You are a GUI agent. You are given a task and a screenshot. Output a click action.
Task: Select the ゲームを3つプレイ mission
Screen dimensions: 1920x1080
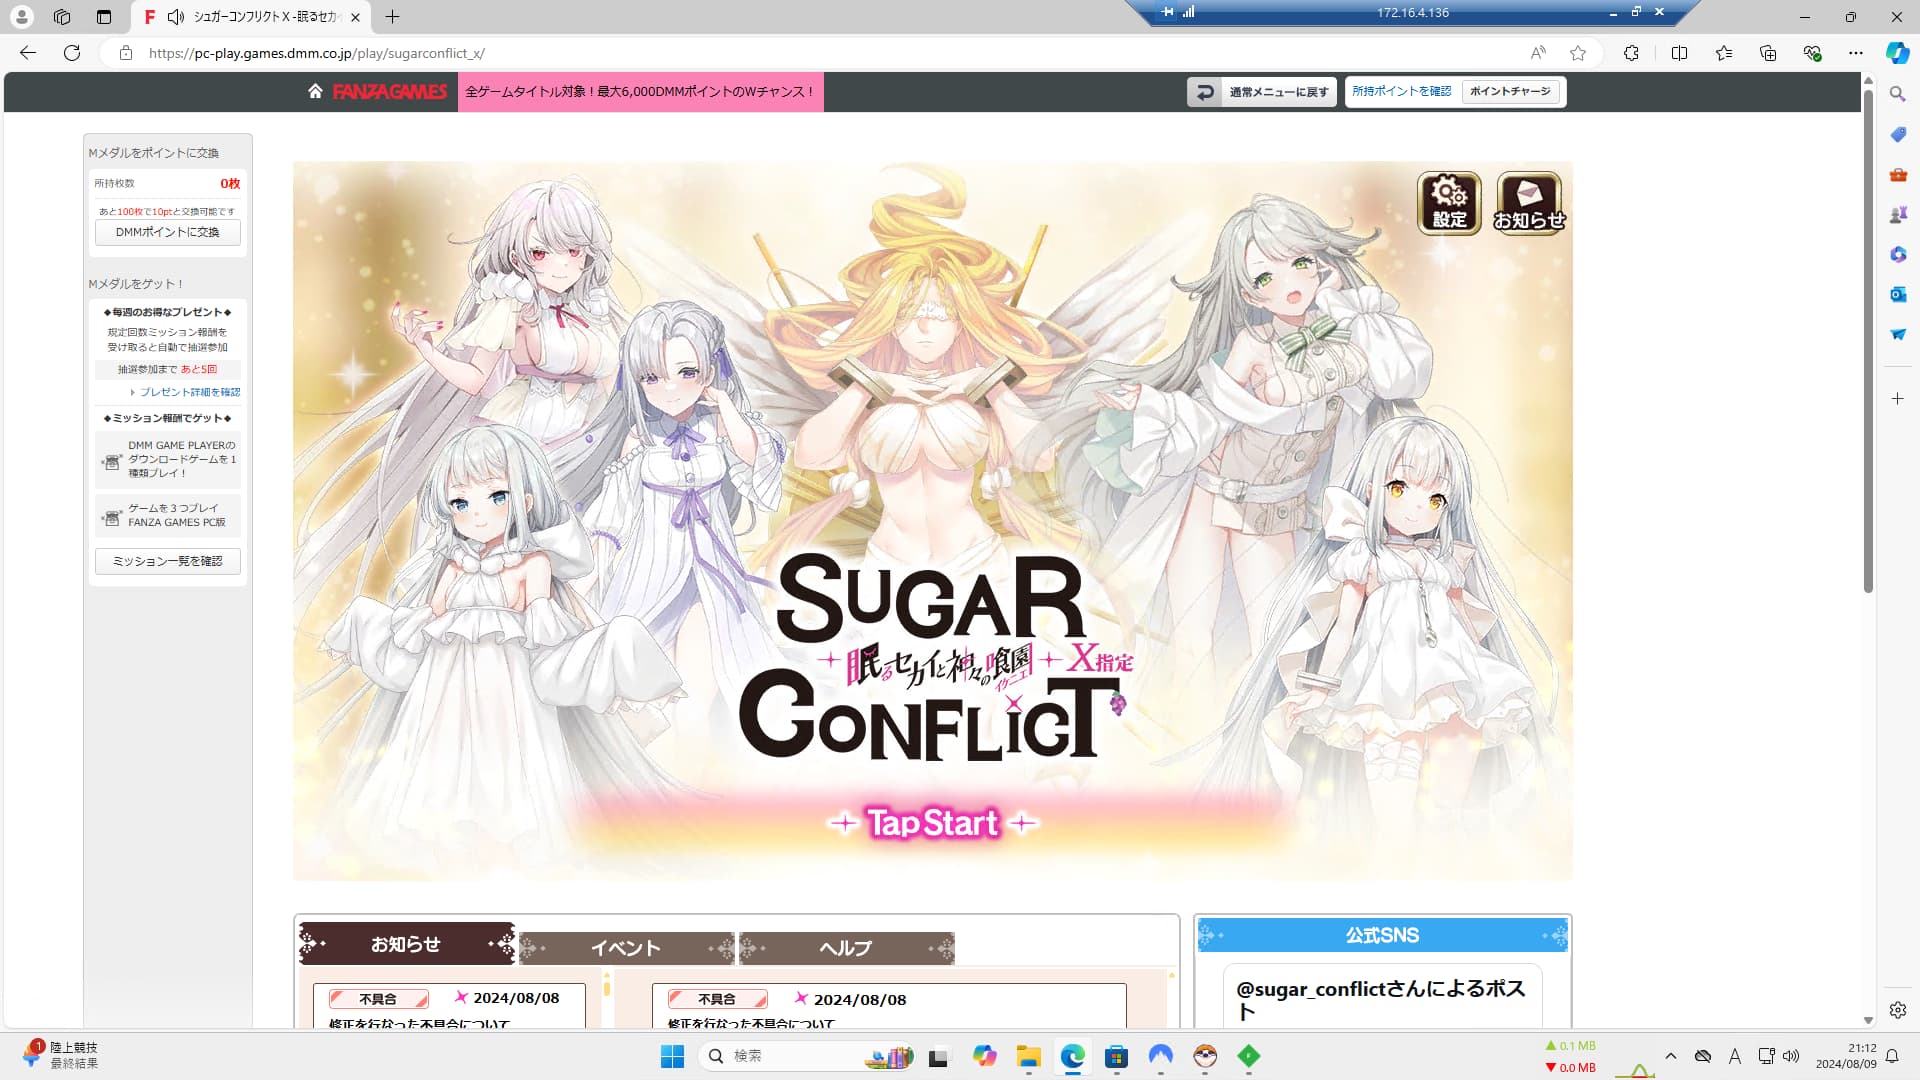coord(168,515)
